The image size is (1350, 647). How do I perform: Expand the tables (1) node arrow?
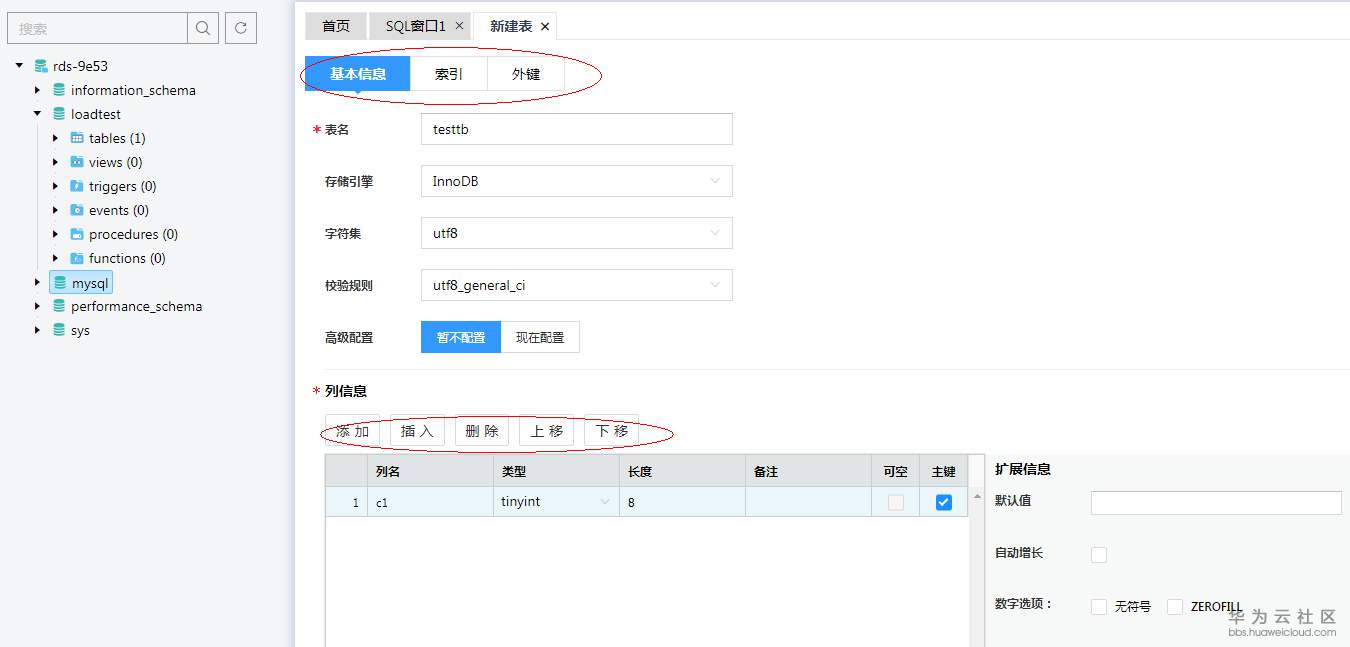[x=55, y=138]
